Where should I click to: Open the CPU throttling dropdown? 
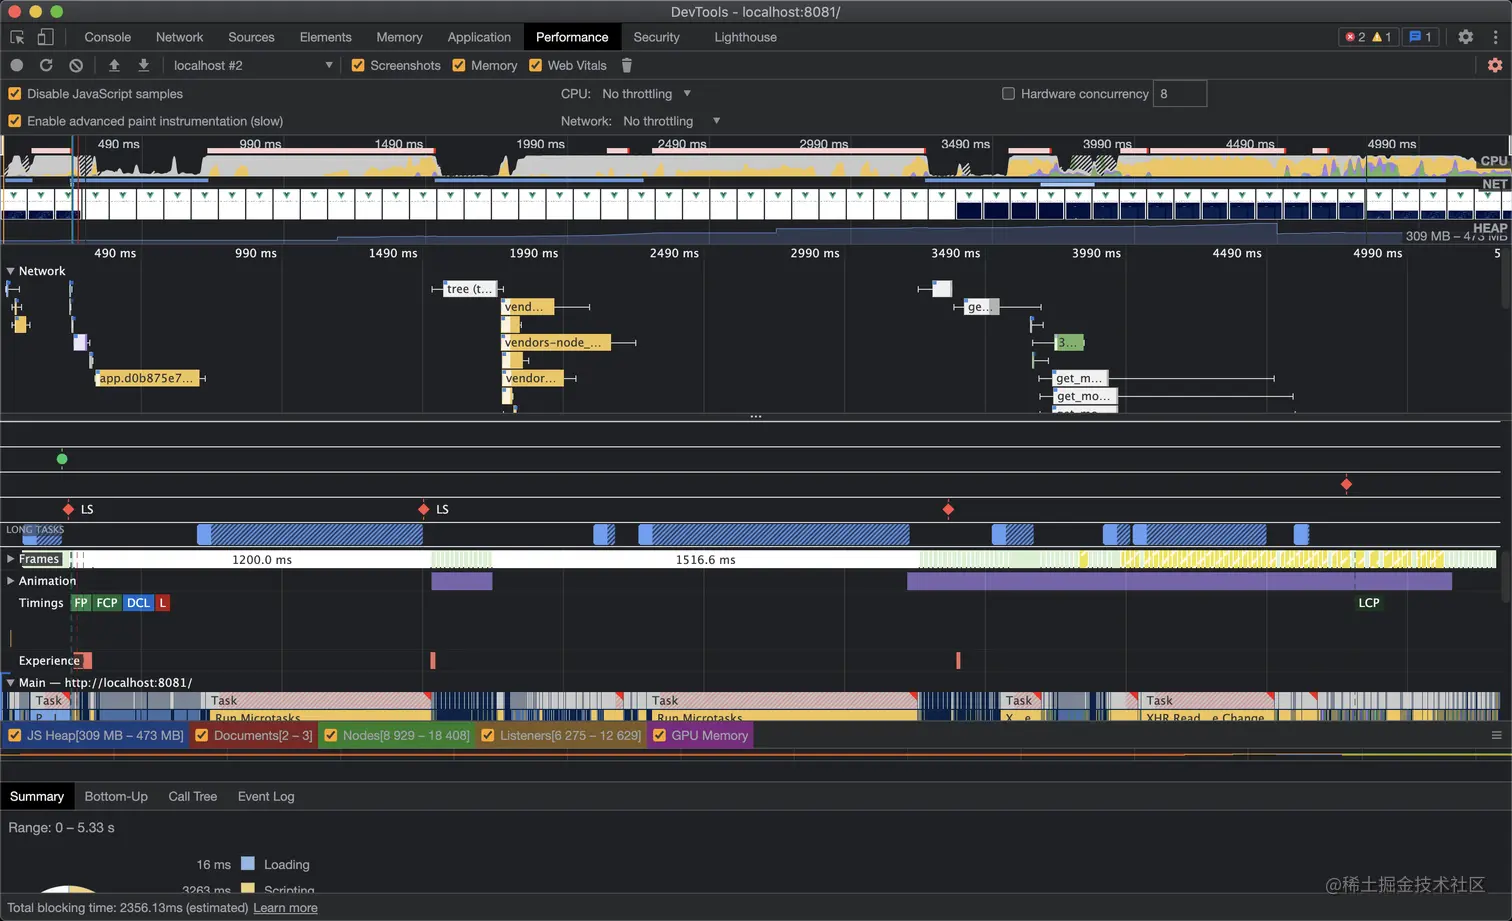point(647,94)
